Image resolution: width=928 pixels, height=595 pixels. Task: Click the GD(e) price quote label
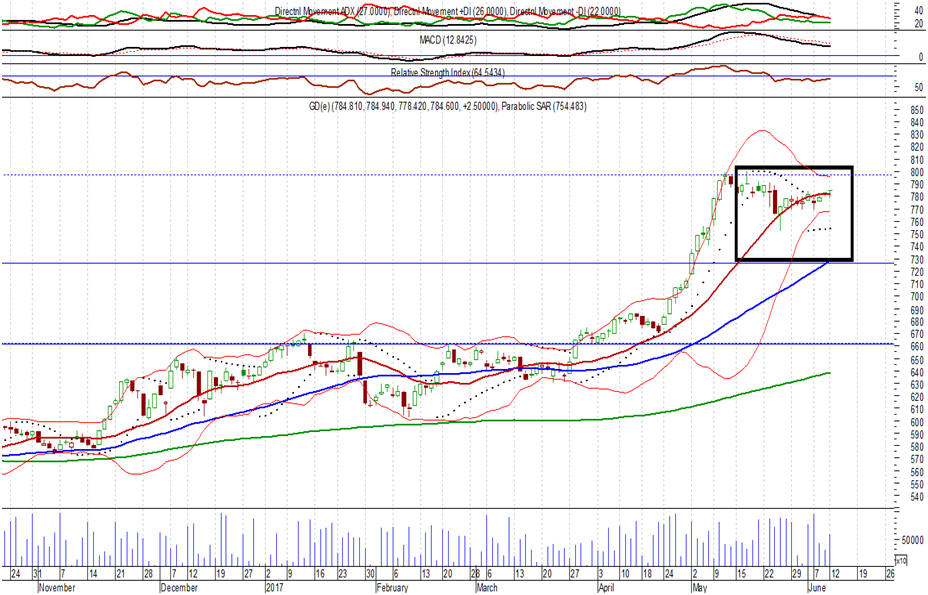tap(404, 107)
